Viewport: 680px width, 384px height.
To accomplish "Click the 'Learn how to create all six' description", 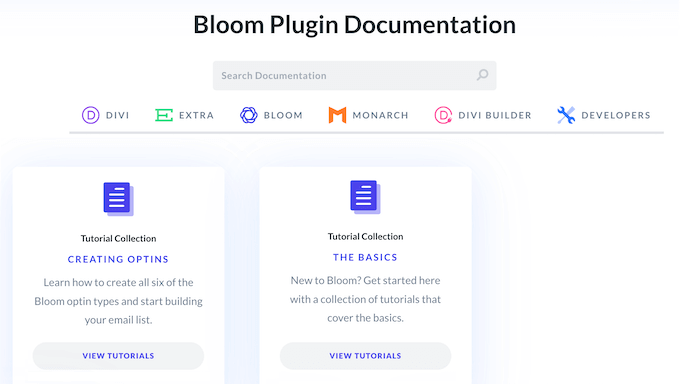I will click(x=118, y=301).
